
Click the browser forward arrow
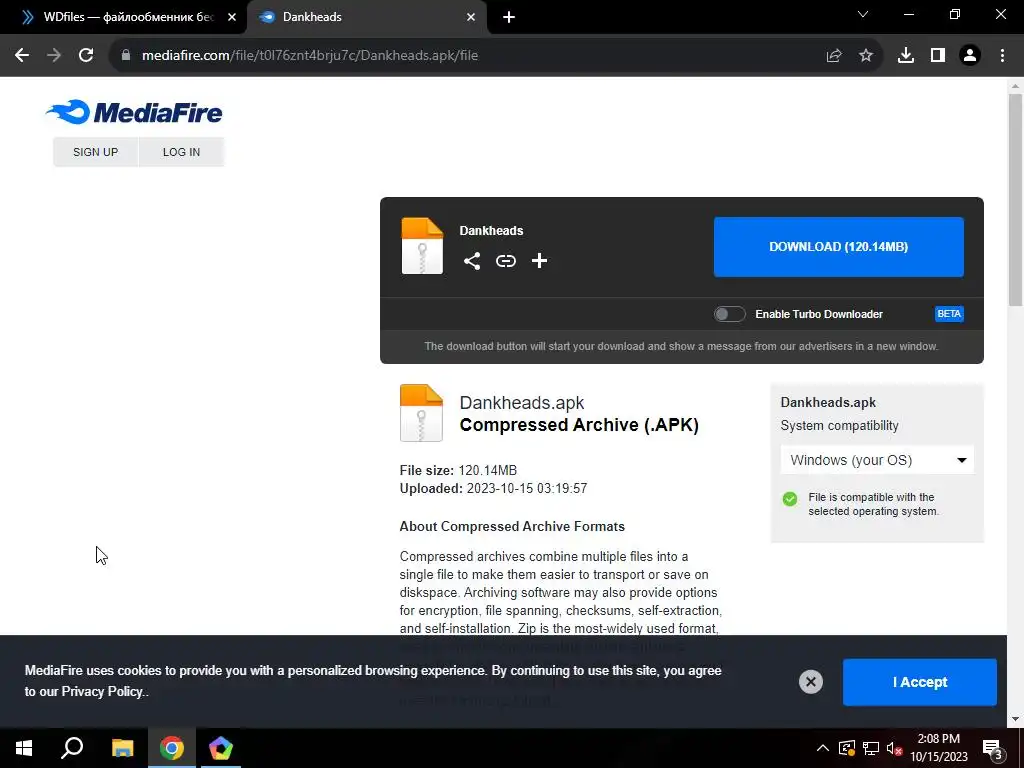(x=54, y=56)
